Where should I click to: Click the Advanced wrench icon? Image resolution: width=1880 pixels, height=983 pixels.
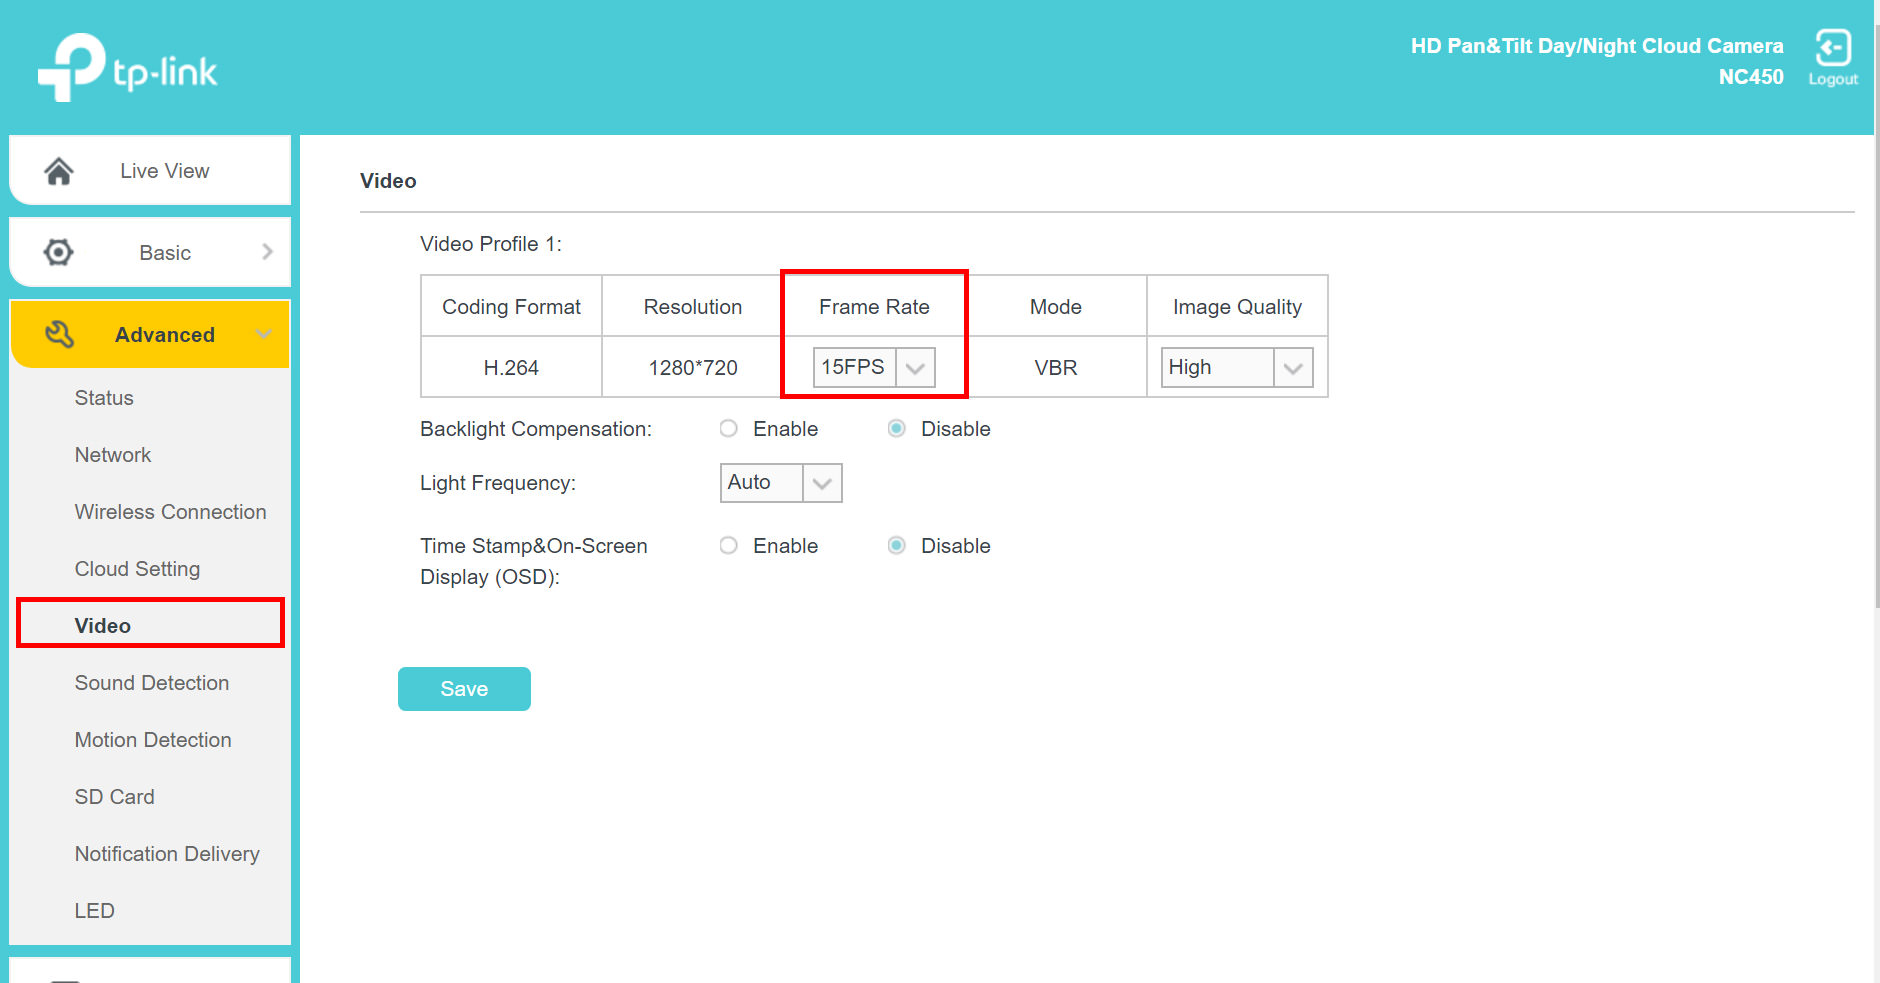coord(59,334)
